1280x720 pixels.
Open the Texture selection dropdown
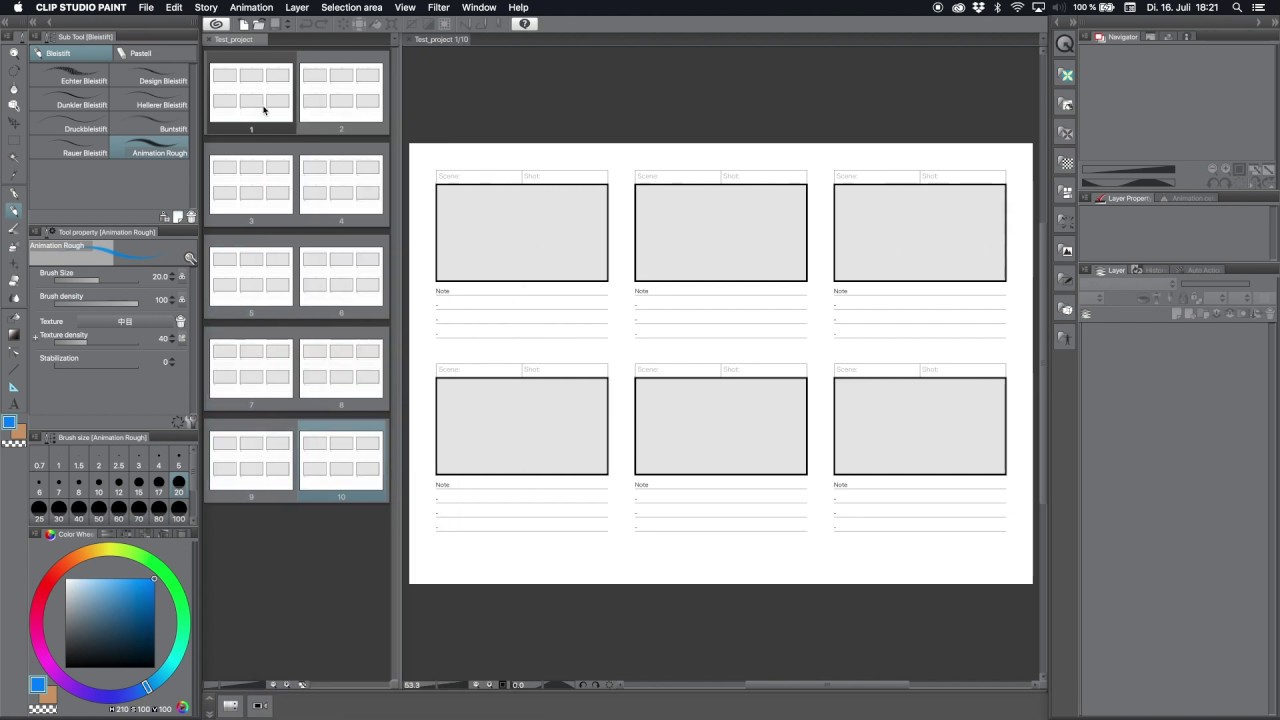click(125, 322)
